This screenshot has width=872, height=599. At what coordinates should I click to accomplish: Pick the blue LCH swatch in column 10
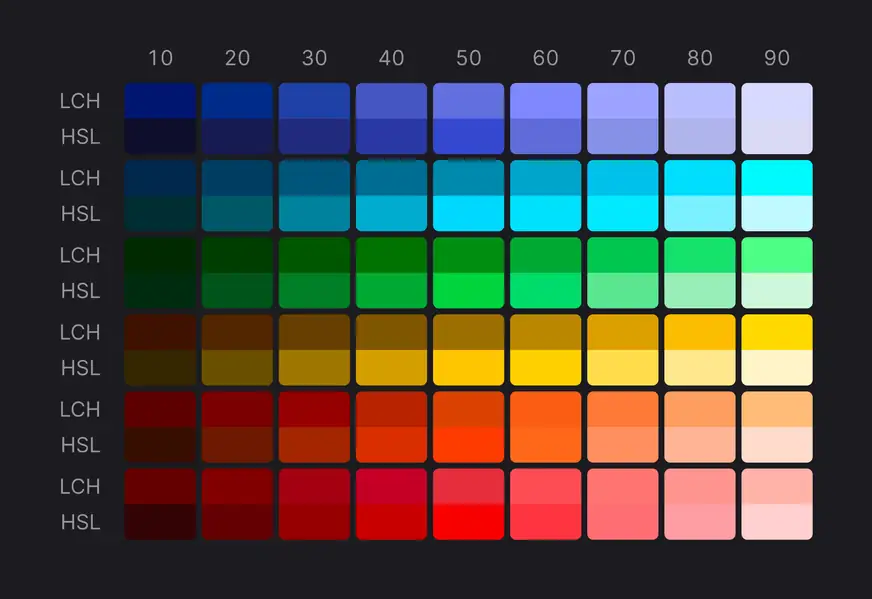click(x=160, y=101)
